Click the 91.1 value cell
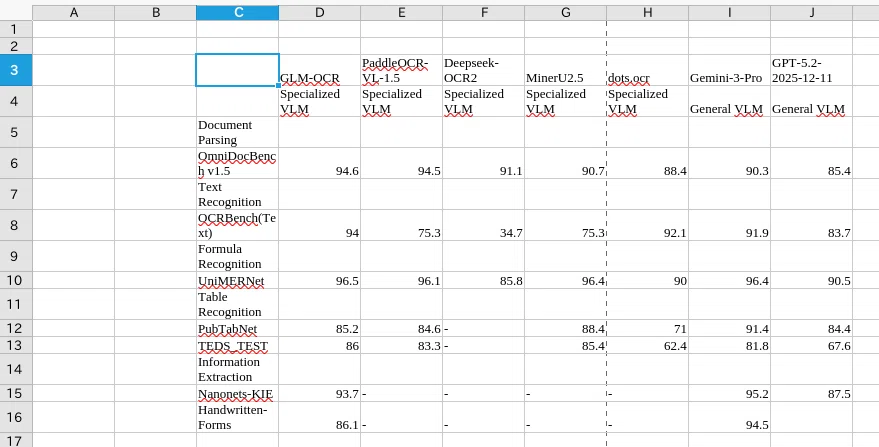Image resolution: width=879 pixels, height=447 pixels. [484, 163]
